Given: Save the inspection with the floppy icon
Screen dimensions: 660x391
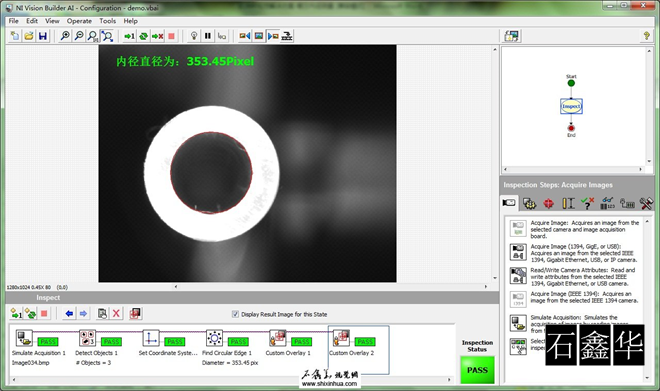Looking at the screenshot, I should click(x=43, y=36).
